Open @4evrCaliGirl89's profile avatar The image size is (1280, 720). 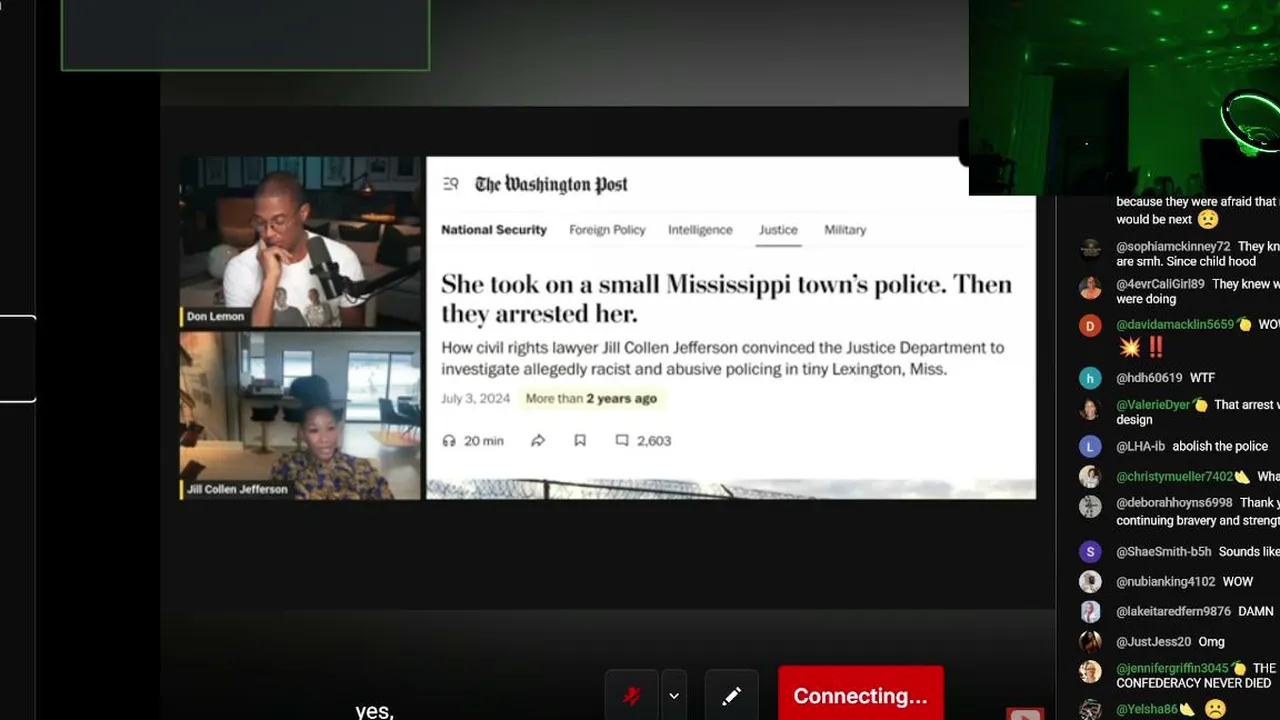[x=1090, y=288]
